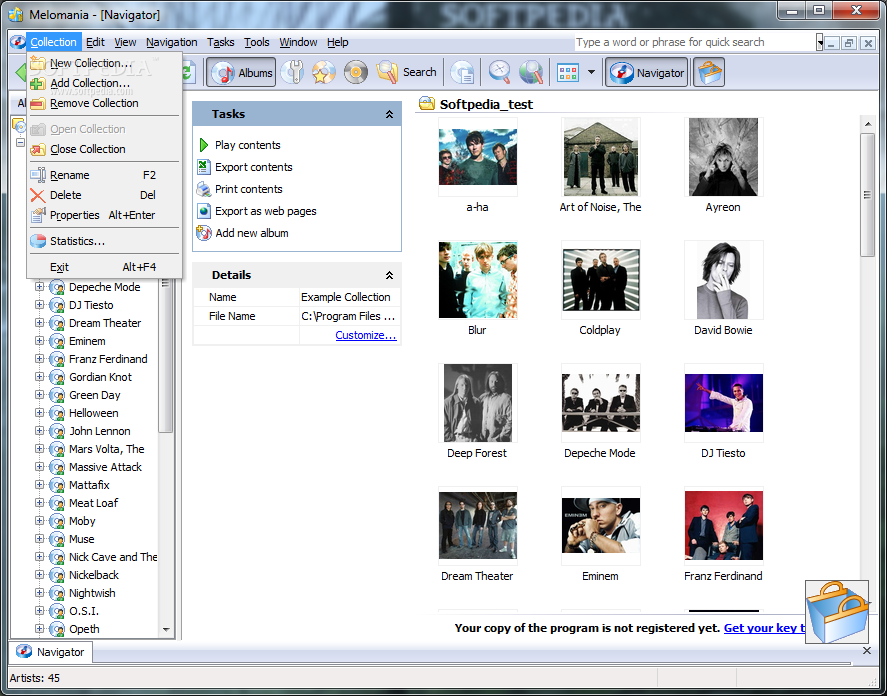
Task: Open the Navigation menu
Action: coord(171,42)
